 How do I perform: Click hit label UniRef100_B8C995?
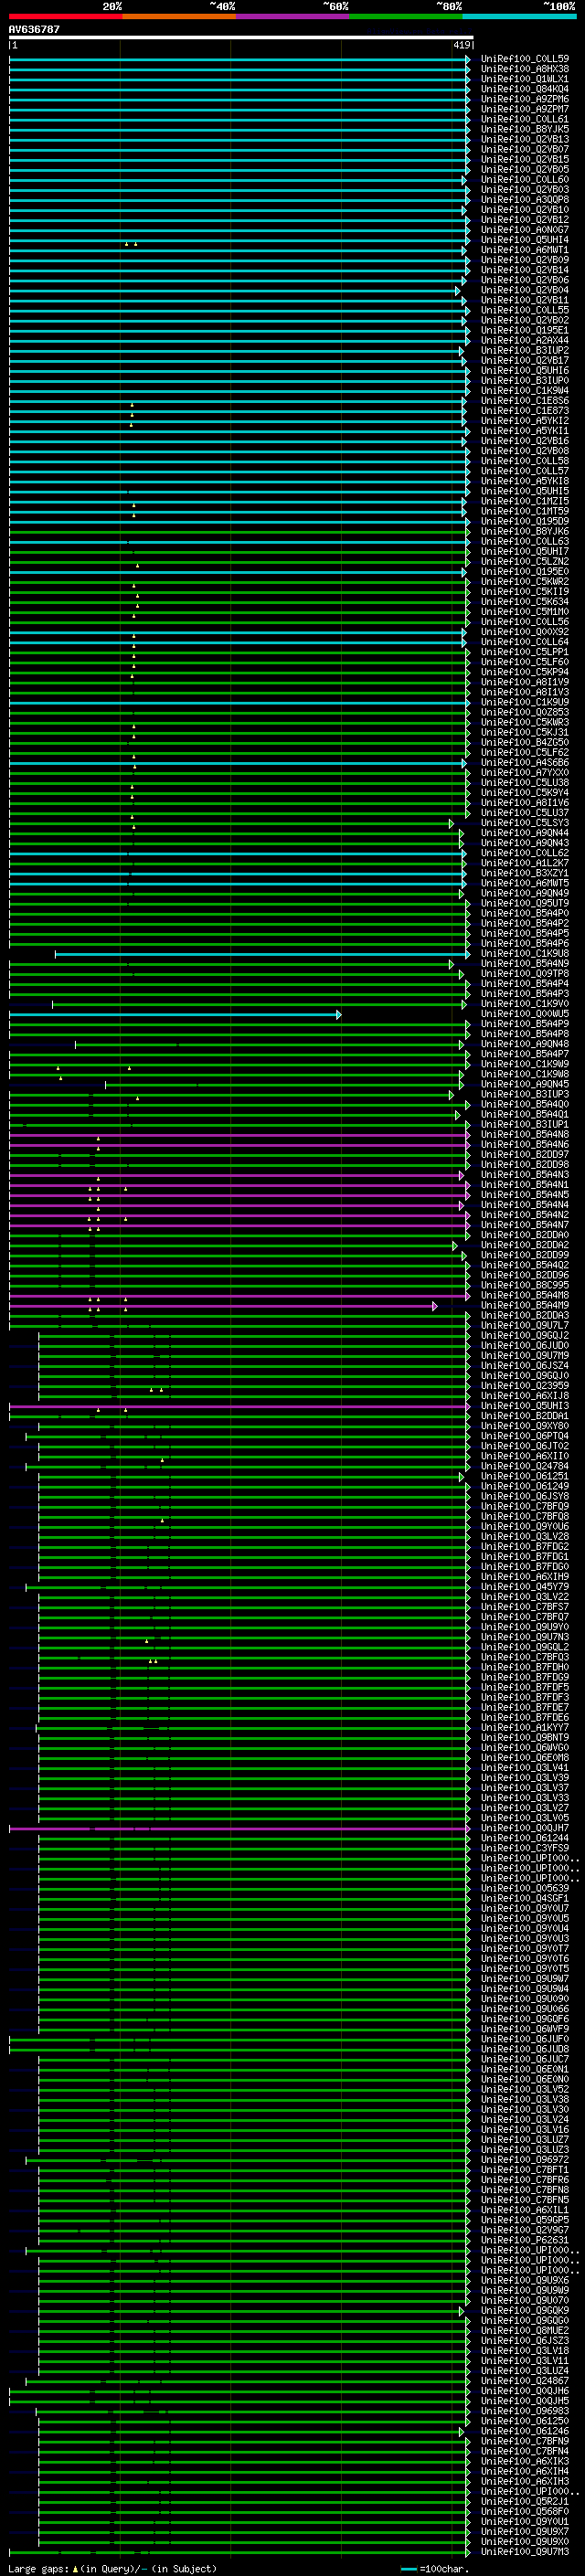click(524, 1285)
